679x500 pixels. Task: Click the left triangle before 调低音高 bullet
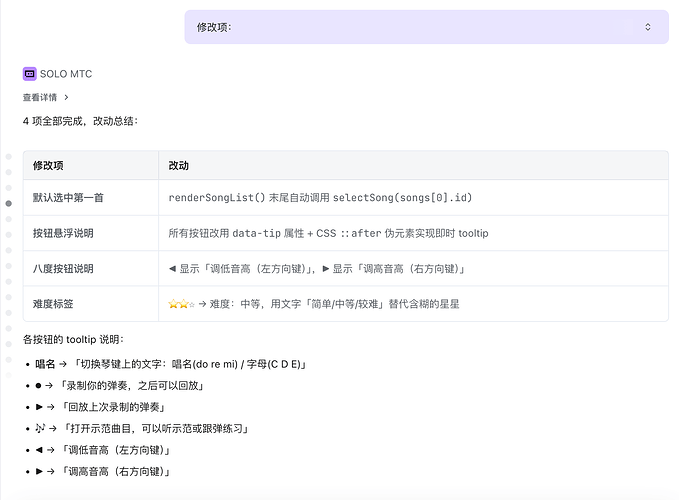click(x=39, y=450)
